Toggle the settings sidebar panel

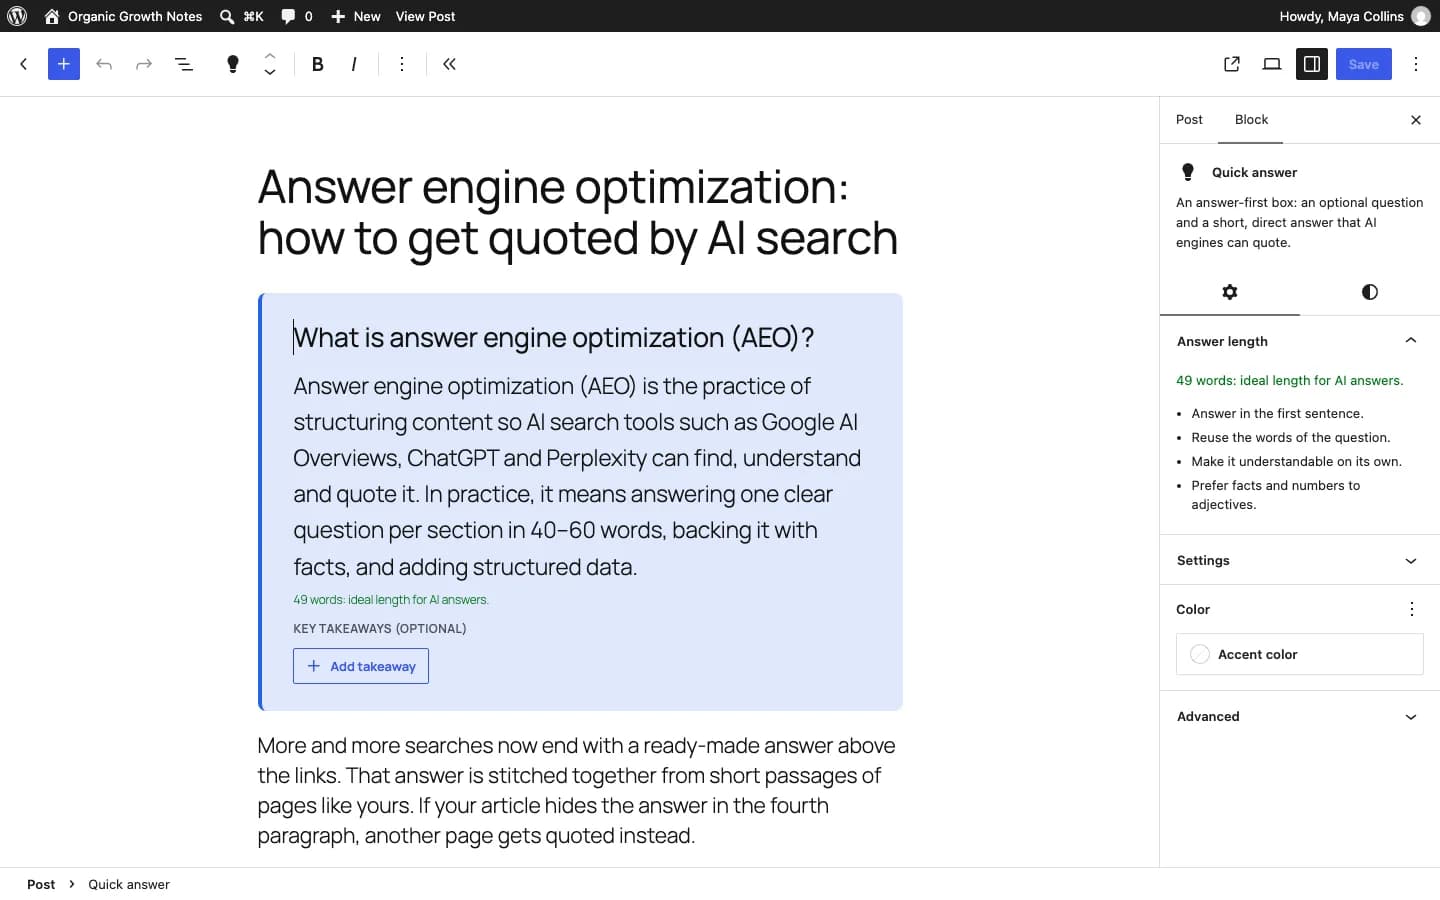pos(1312,64)
